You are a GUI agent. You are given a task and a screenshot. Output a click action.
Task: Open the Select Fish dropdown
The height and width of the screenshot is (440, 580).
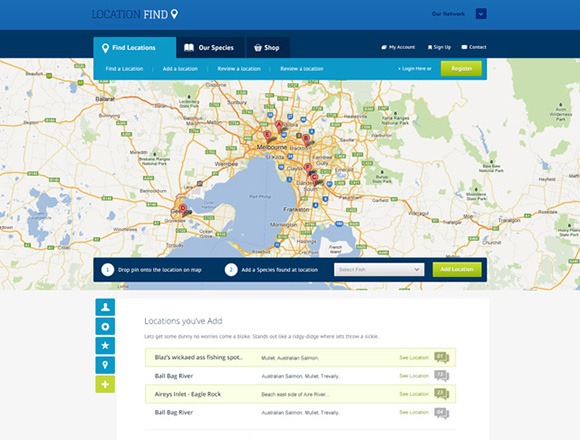click(x=379, y=270)
